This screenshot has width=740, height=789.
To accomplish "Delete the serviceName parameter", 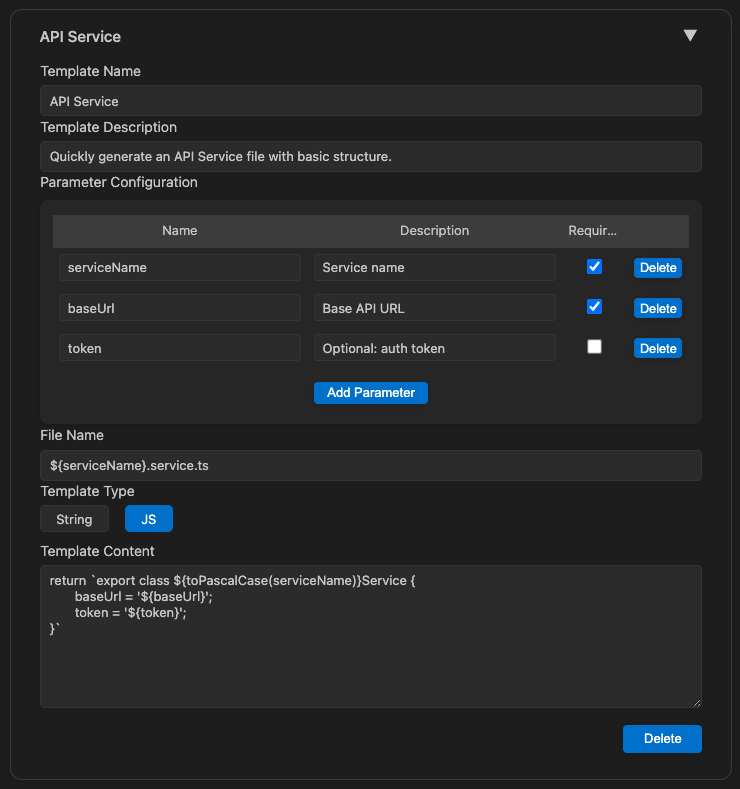I will [x=657, y=268].
